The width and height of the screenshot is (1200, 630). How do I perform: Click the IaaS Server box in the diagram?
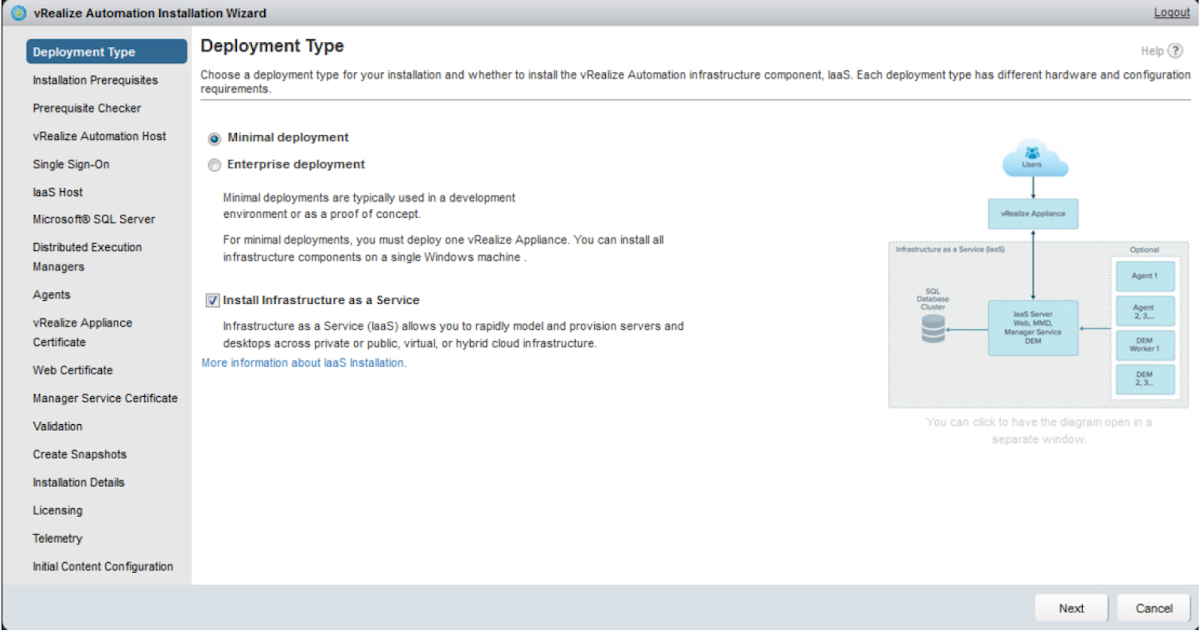[1036, 327]
